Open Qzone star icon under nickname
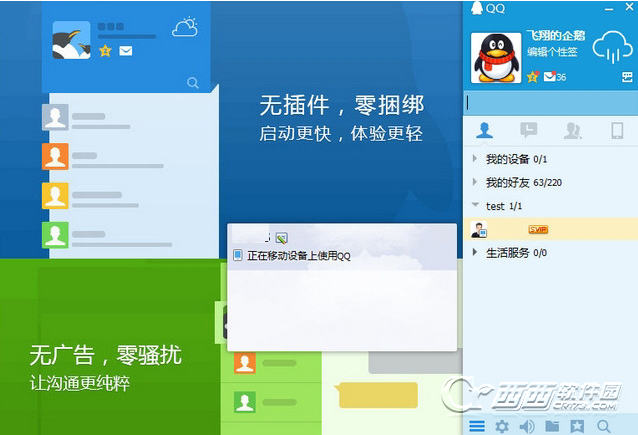This screenshot has width=638, height=435. [533, 77]
